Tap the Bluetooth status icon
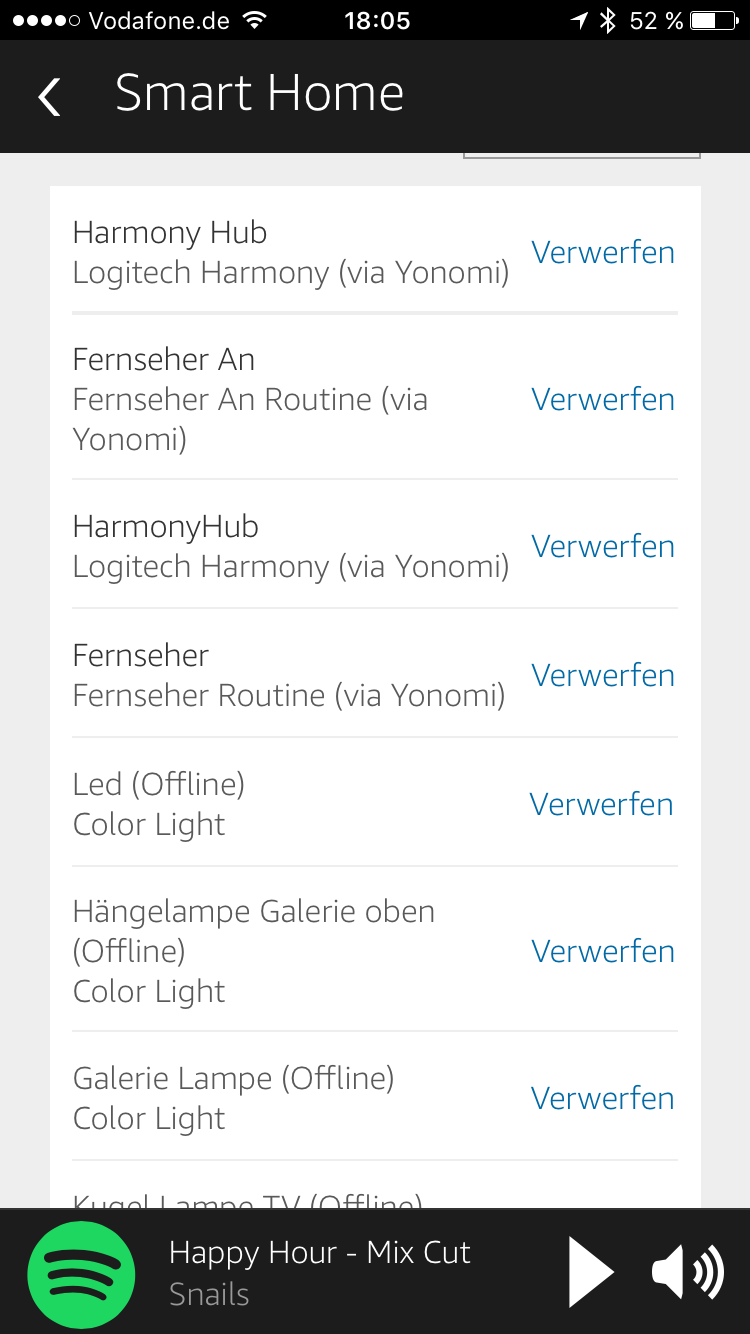 pyautogui.click(x=608, y=20)
